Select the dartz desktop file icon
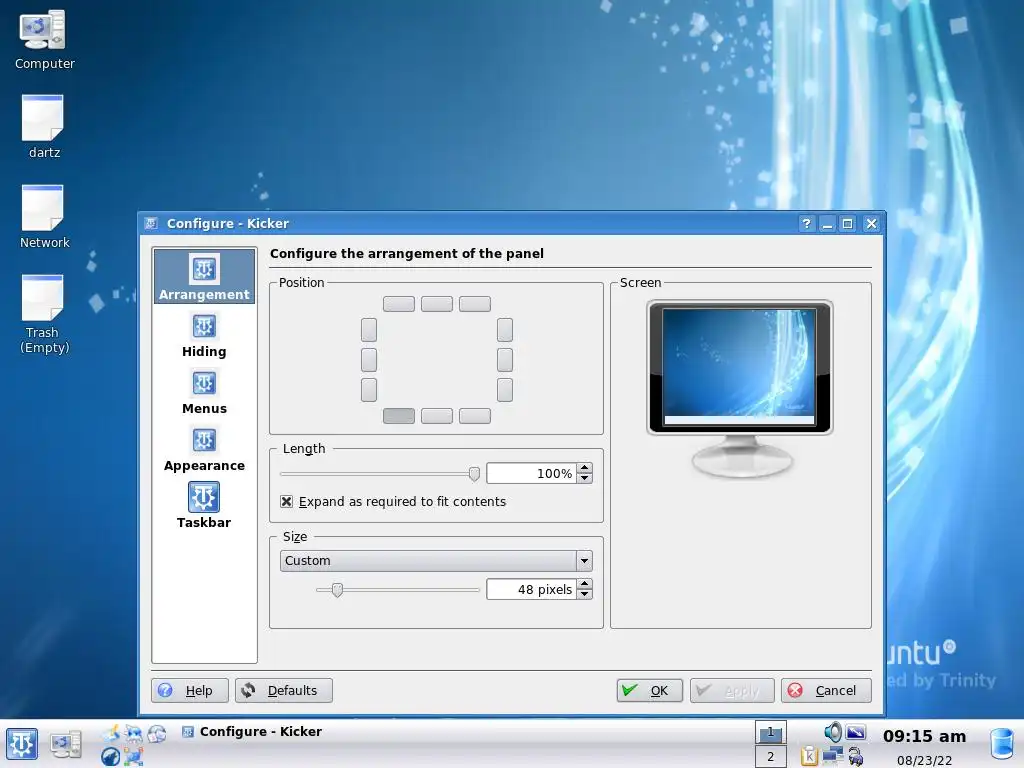The height and width of the screenshot is (768, 1024). pyautogui.click(x=44, y=127)
